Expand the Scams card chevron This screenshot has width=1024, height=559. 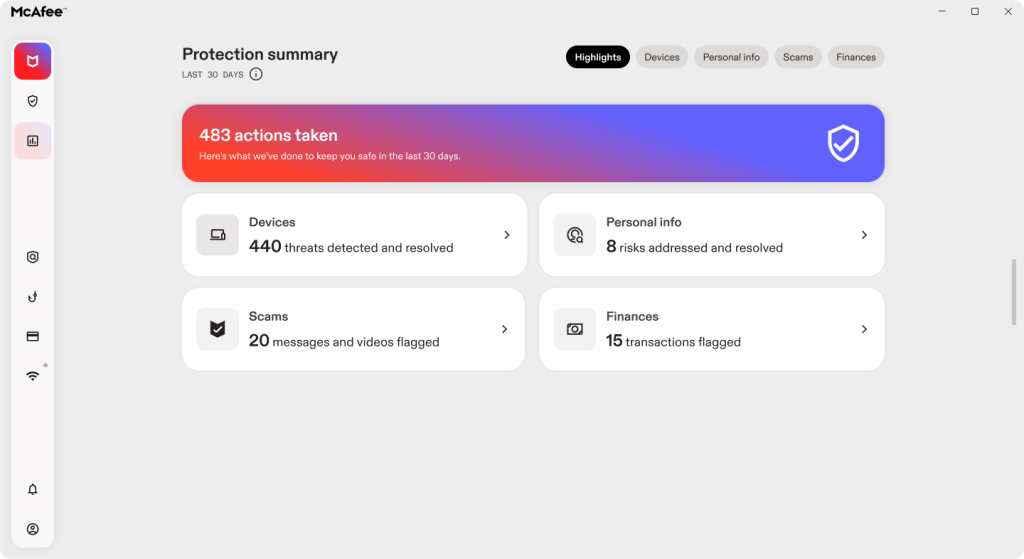click(x=504, y=329)
